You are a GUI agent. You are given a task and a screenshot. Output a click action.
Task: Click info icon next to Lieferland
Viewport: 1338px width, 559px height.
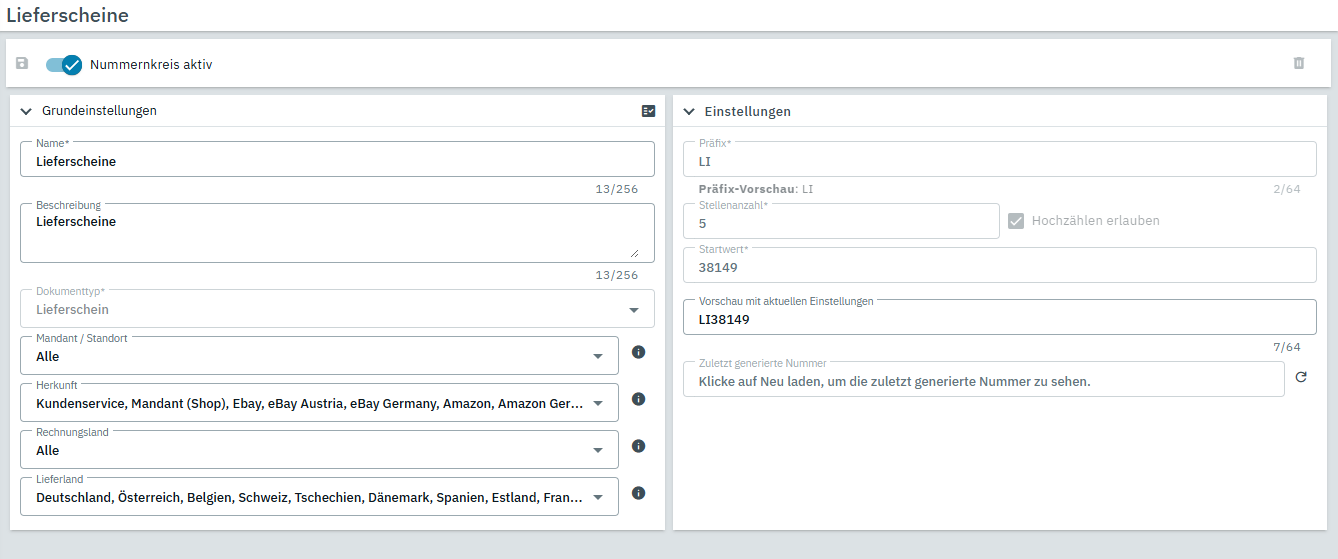click(x=638, y=493)
